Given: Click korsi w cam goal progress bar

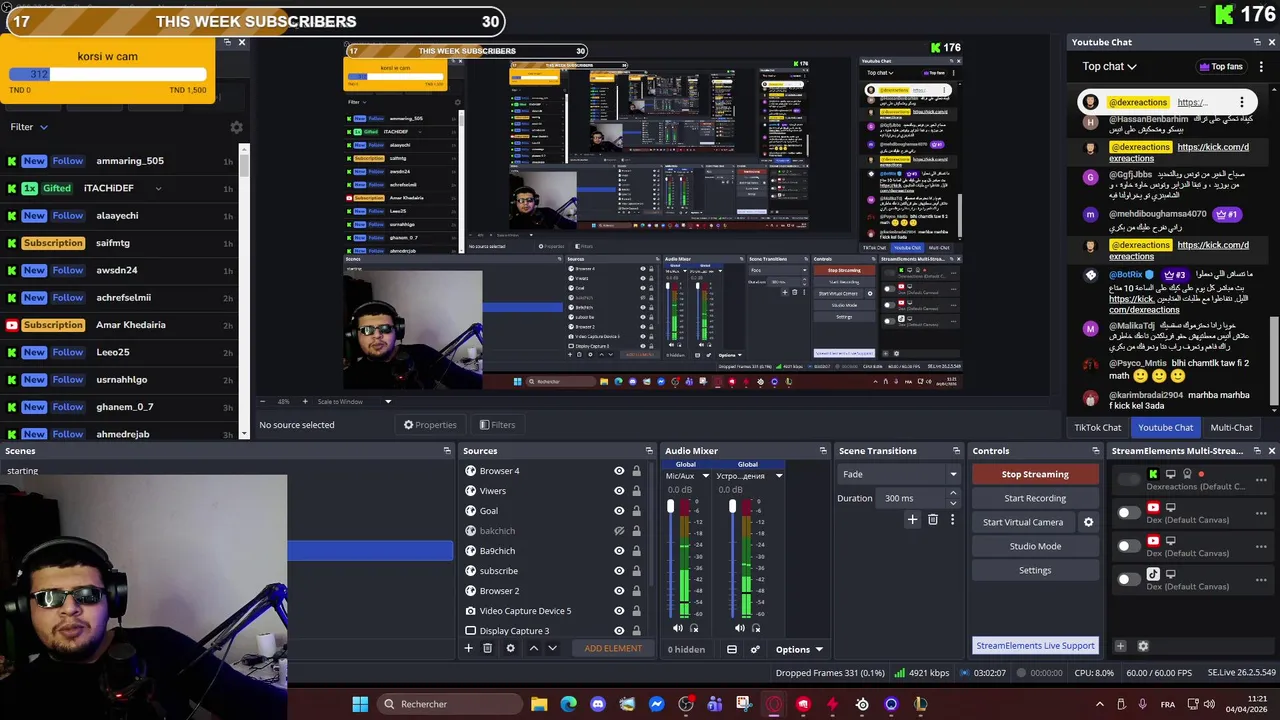Looking at the screenshot, I should [x=107, y=74].
